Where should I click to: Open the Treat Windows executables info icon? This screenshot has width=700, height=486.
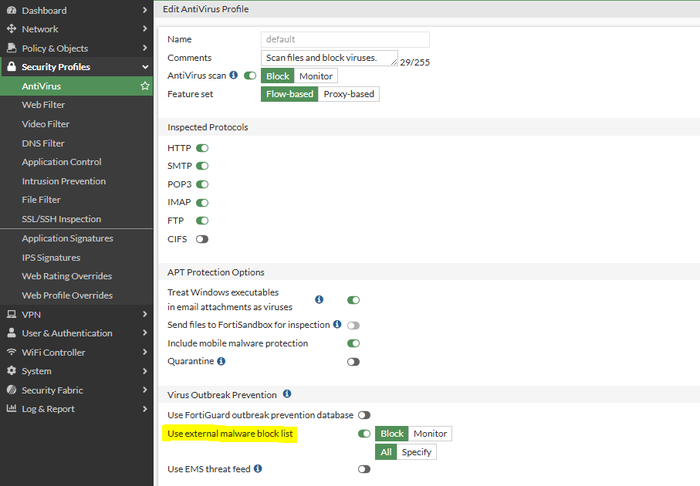[319, 299]
